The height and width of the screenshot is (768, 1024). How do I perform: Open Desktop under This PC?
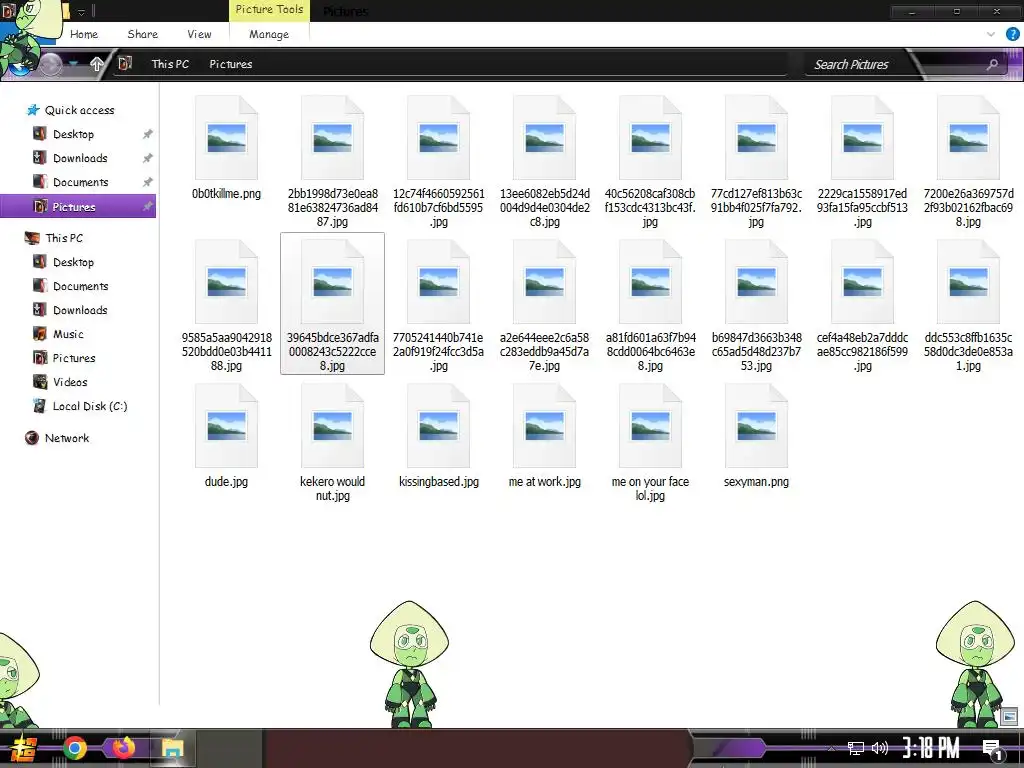click(x=73, y=262)
